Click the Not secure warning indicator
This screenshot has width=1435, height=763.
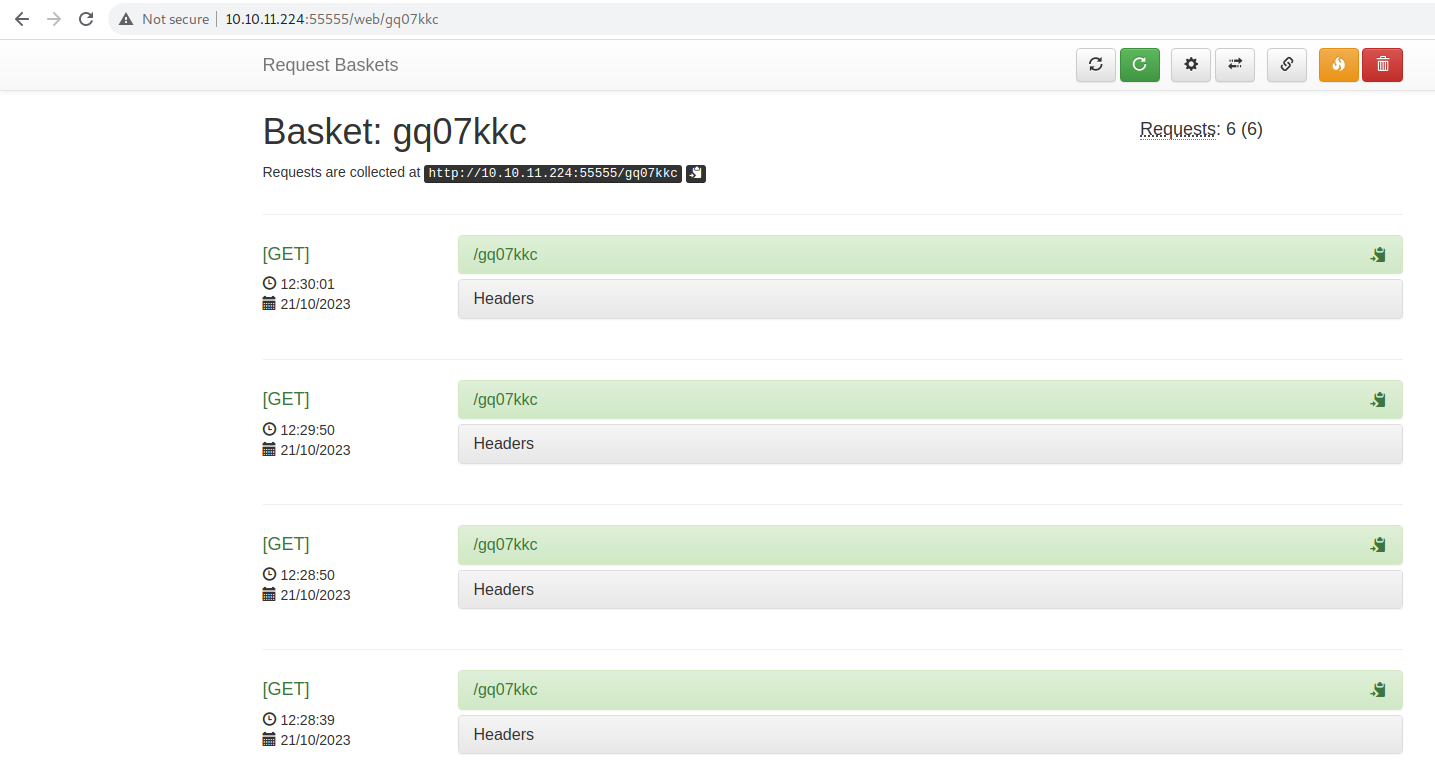click(x=164, y=19)
